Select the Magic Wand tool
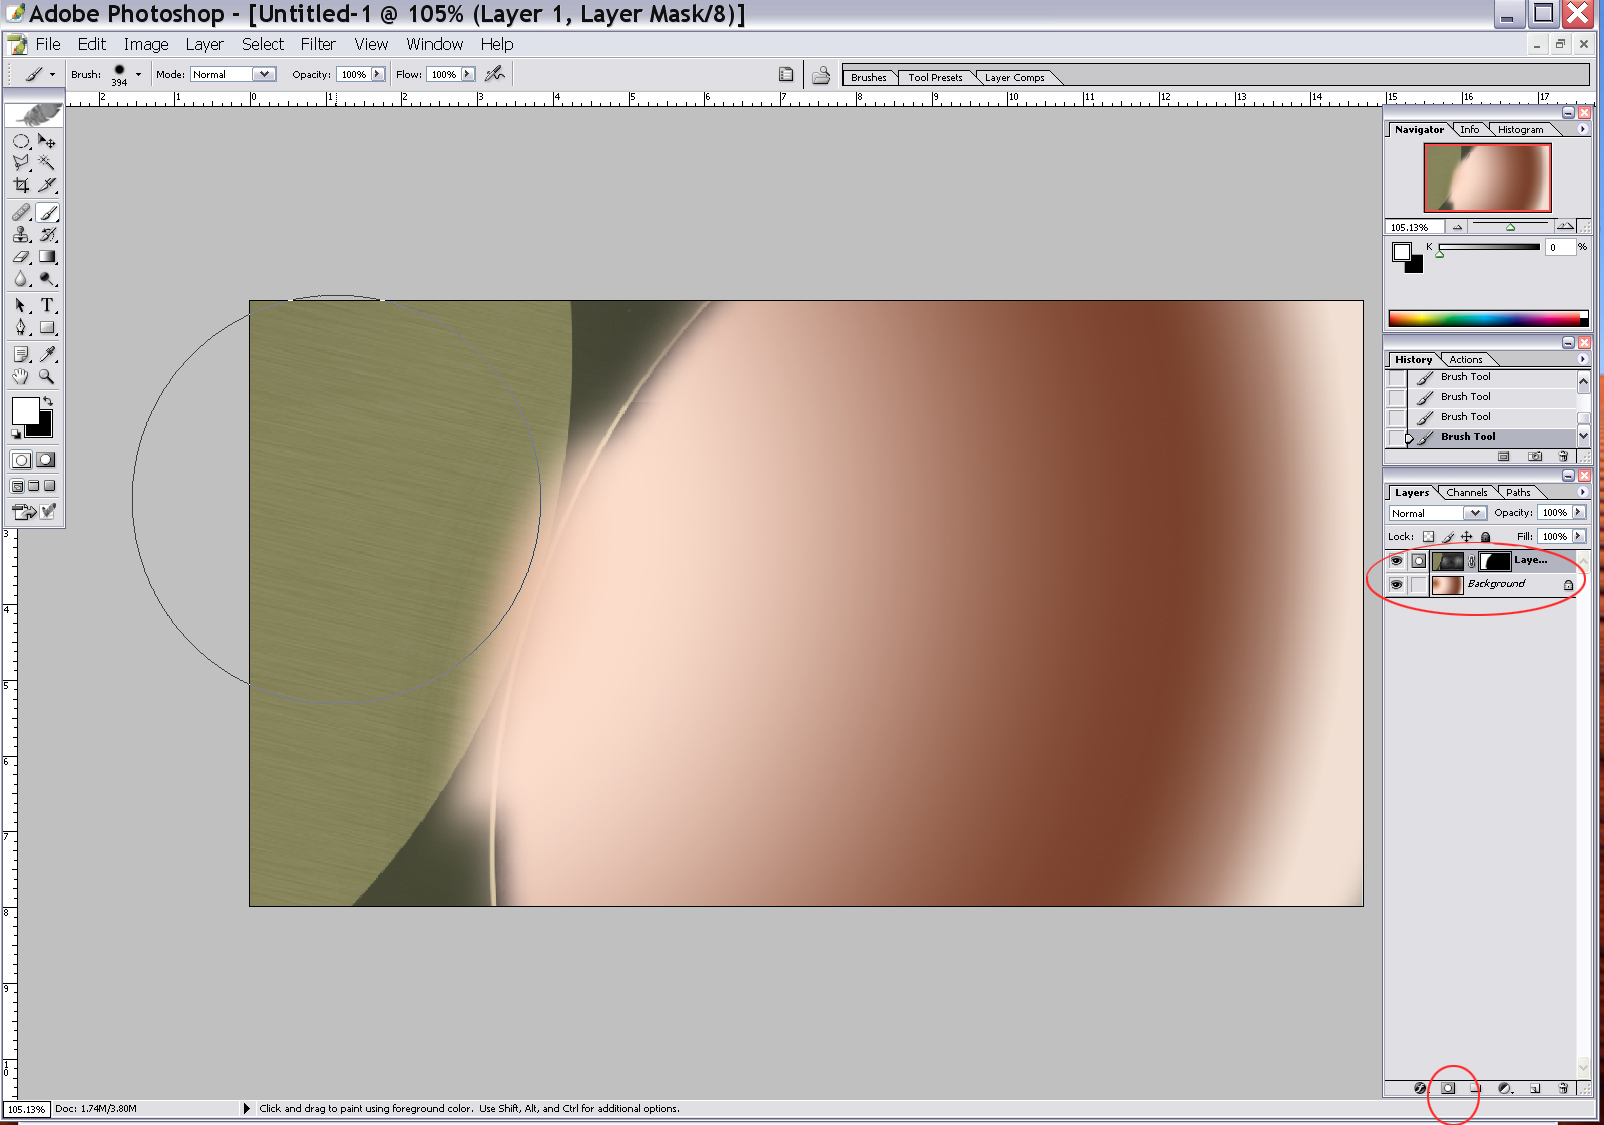This screenshot has height=1125, width=1604. tap(47, 163)
